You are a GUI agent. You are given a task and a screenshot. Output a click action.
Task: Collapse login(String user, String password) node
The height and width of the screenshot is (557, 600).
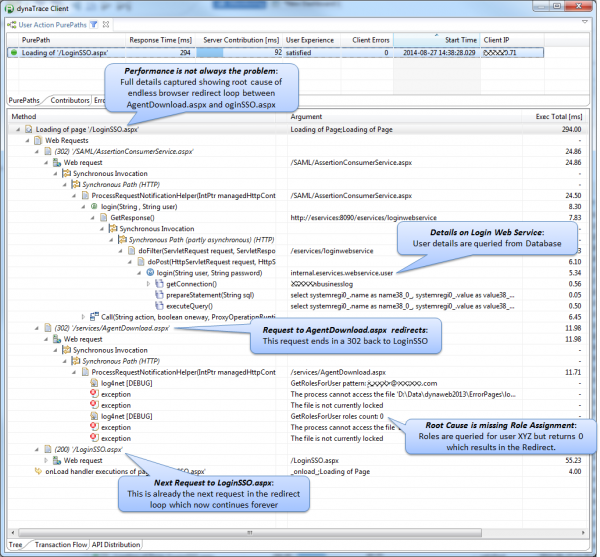coord(139,273)
